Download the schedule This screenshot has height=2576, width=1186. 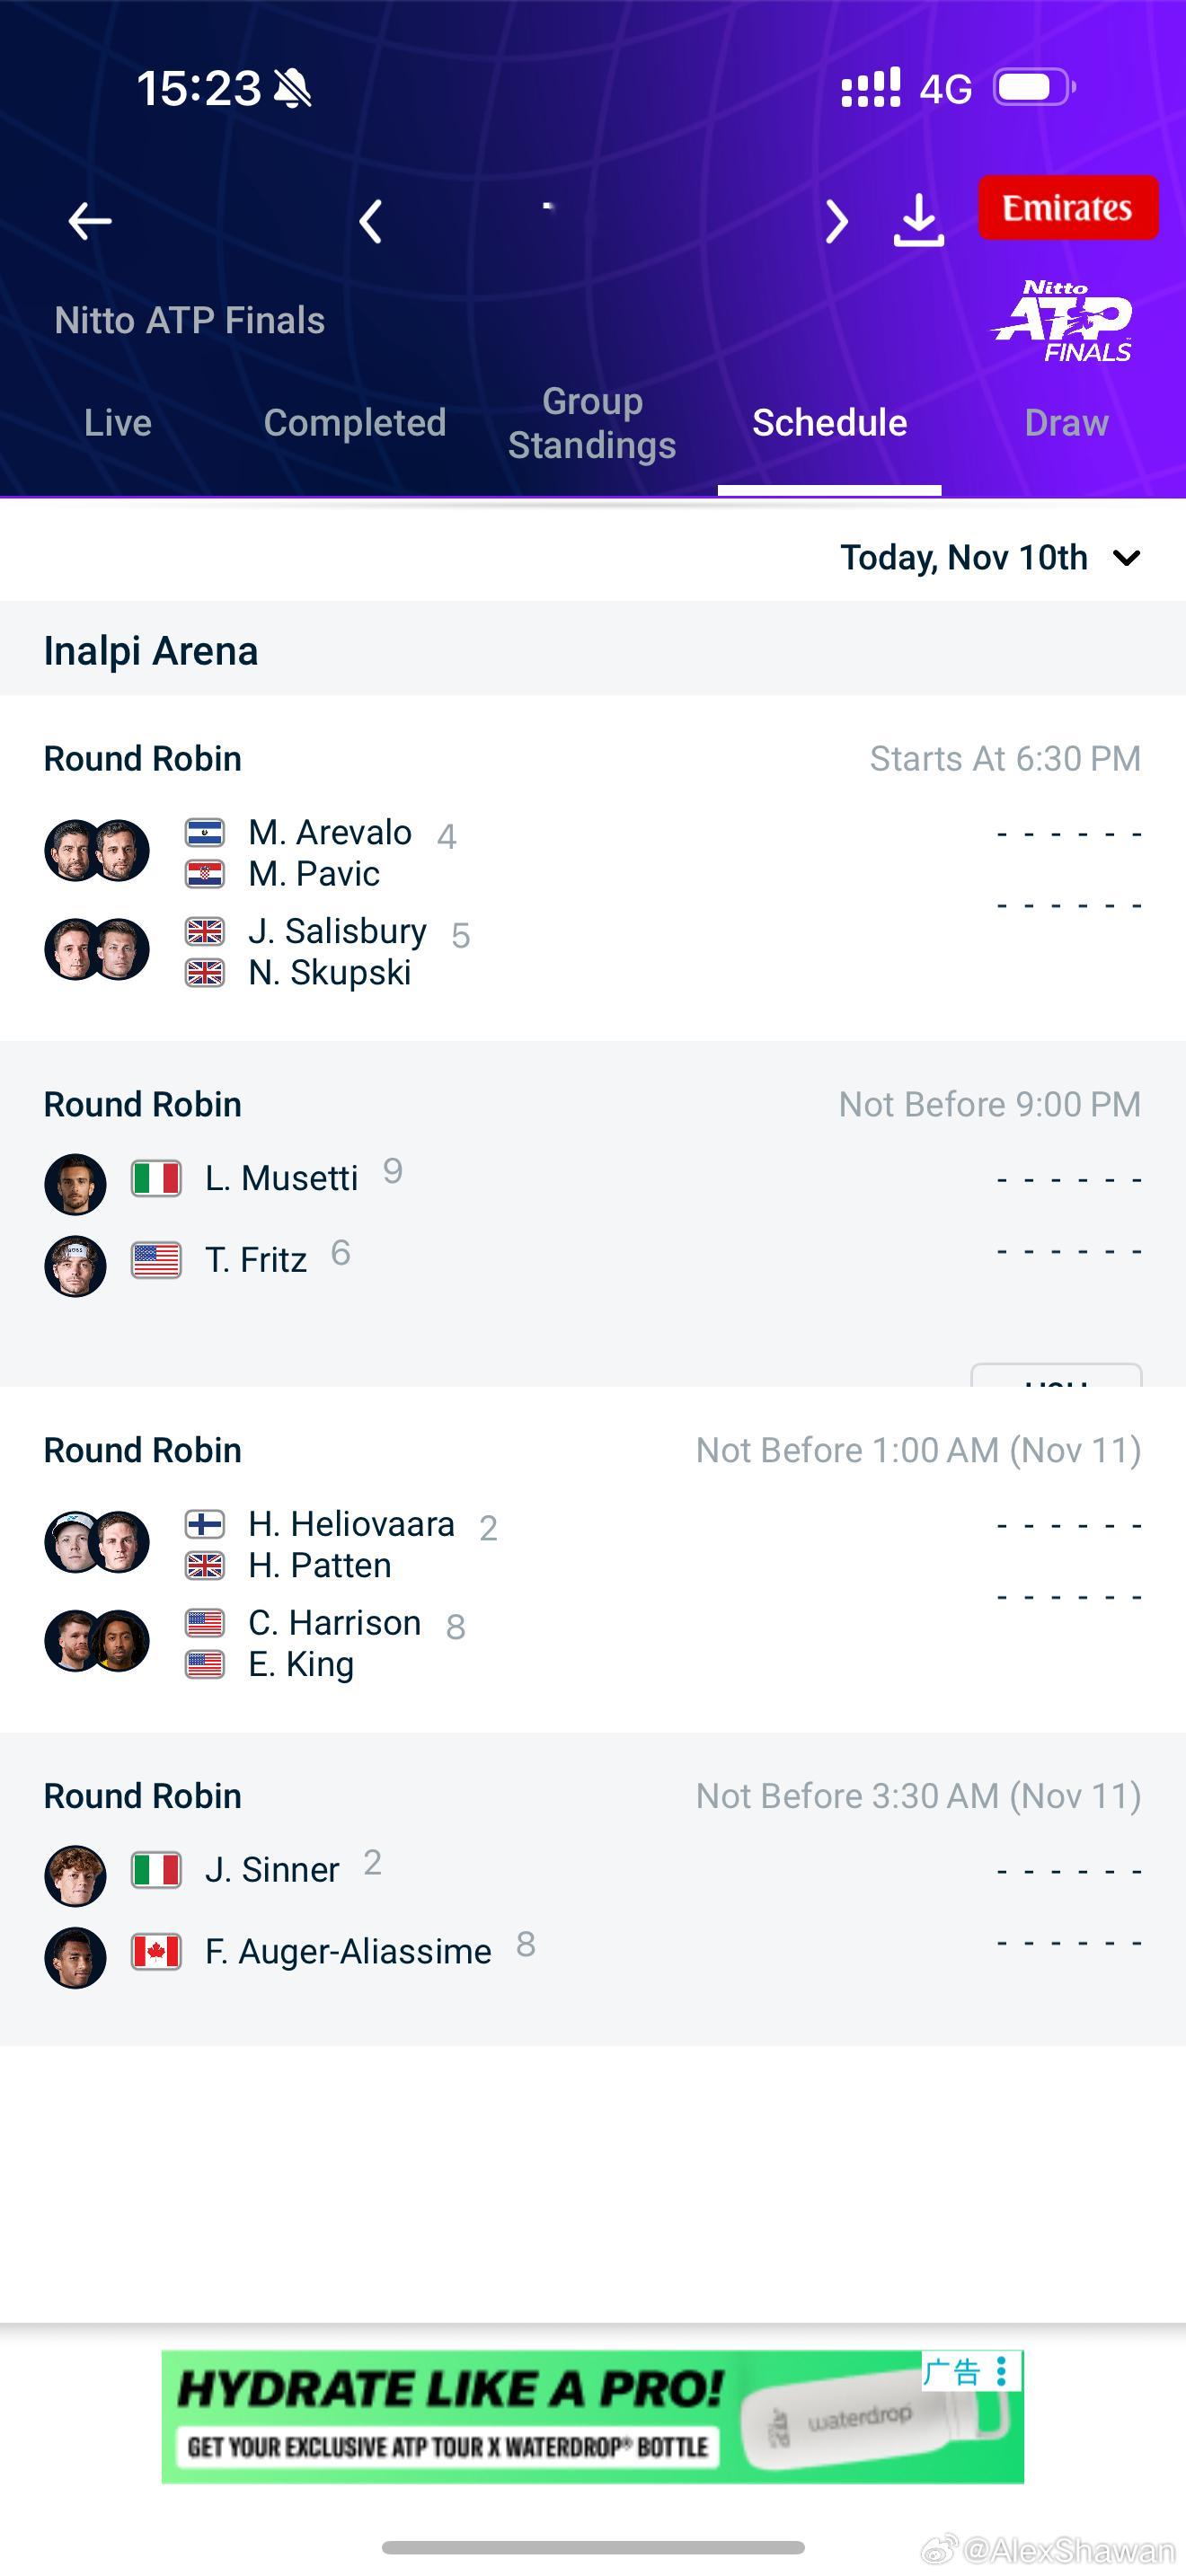[918, 220]
